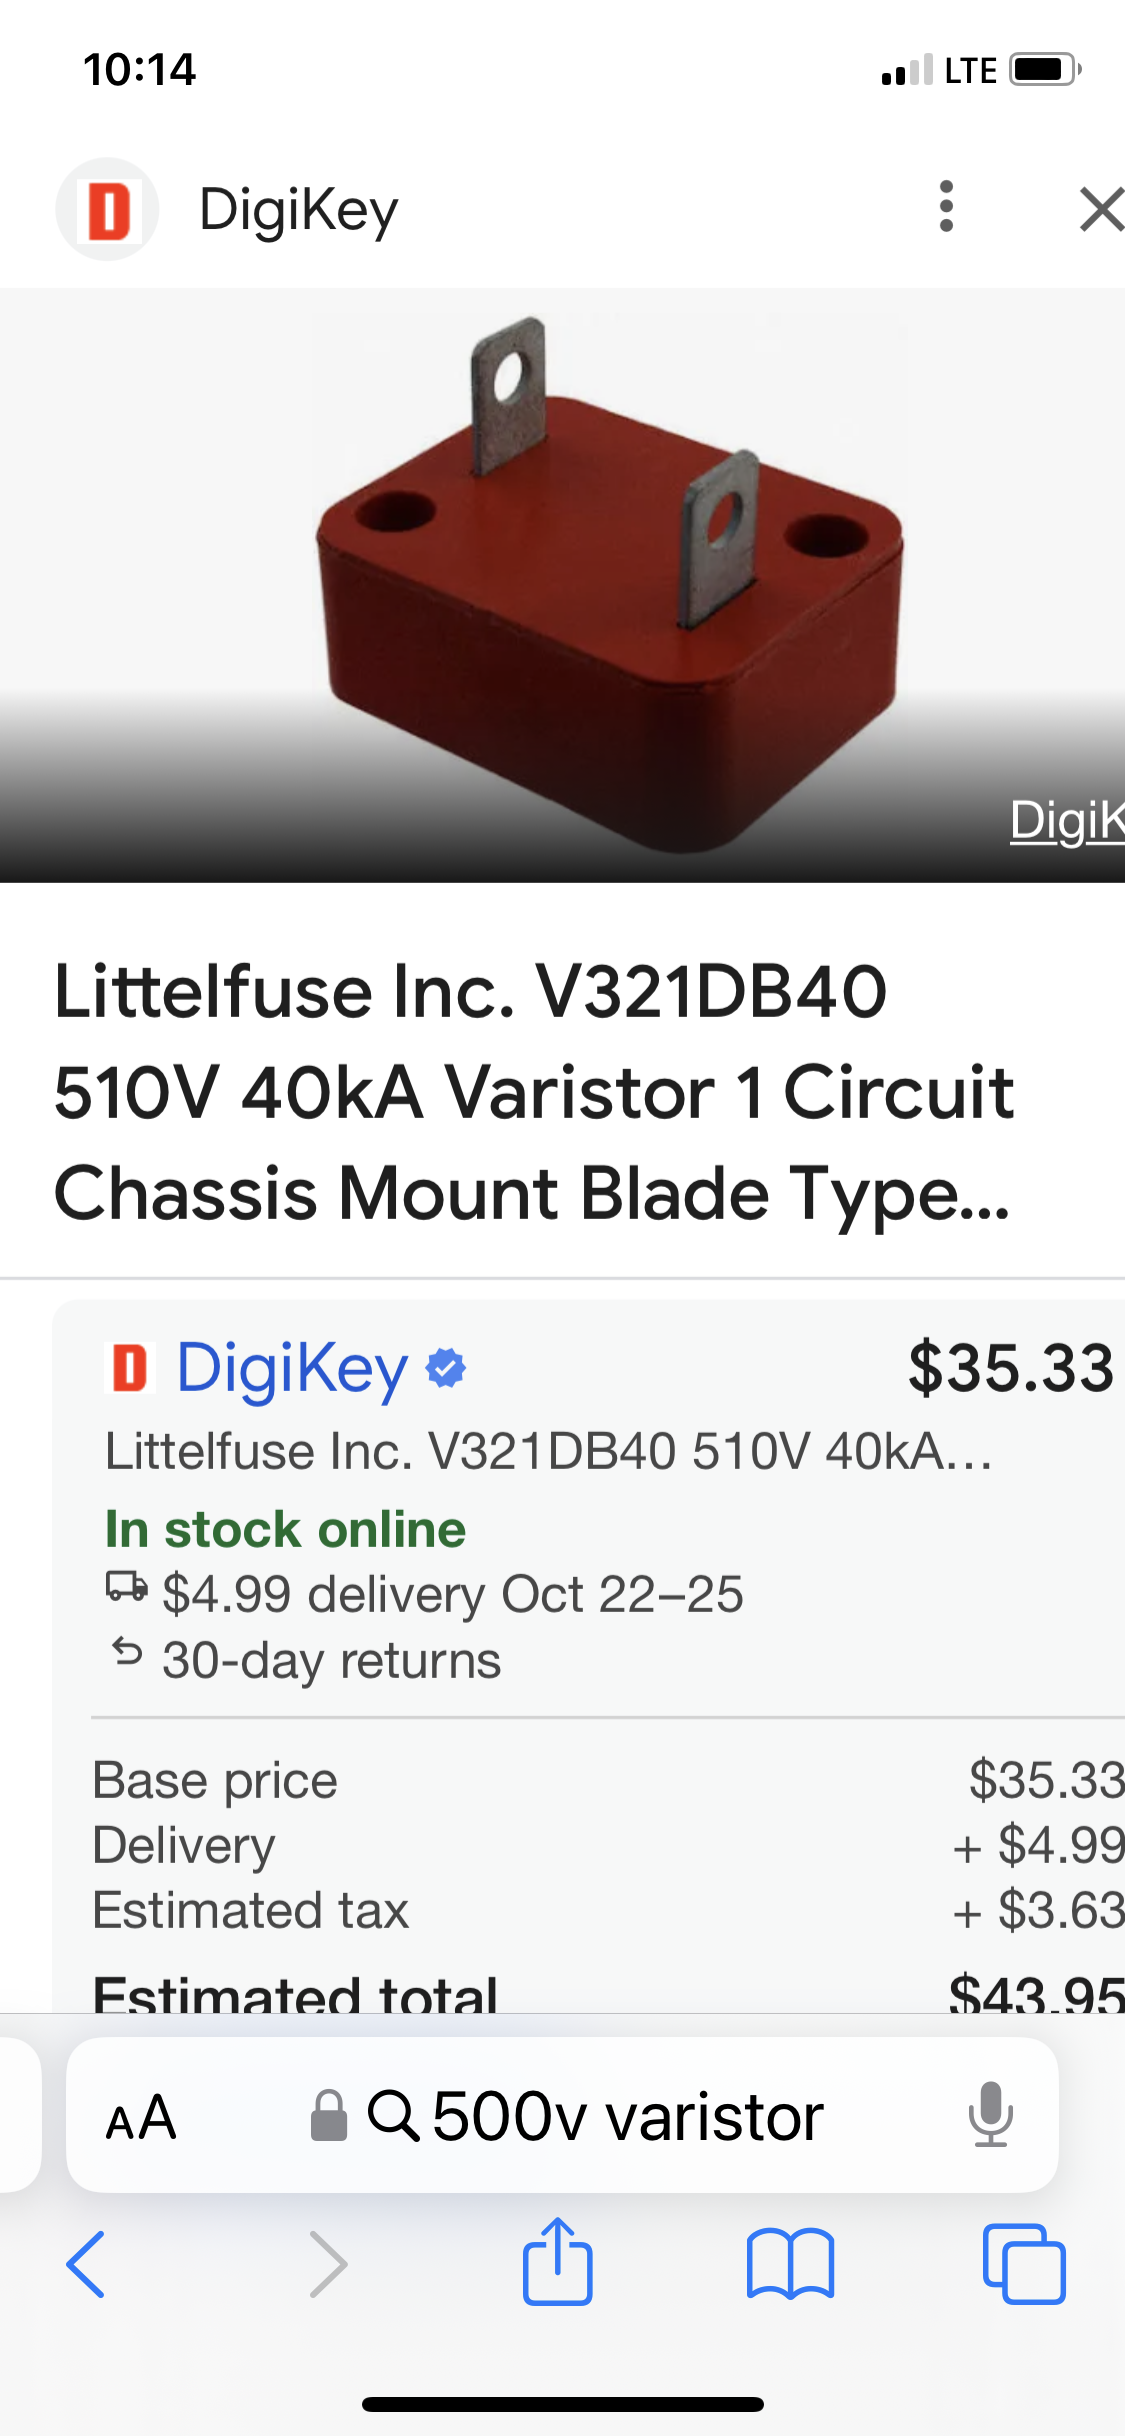Tap the 30-day returns arrow icon
Image resolution: width=1125 pixels, height=2436 pixels.
[x=127, y=1653]
